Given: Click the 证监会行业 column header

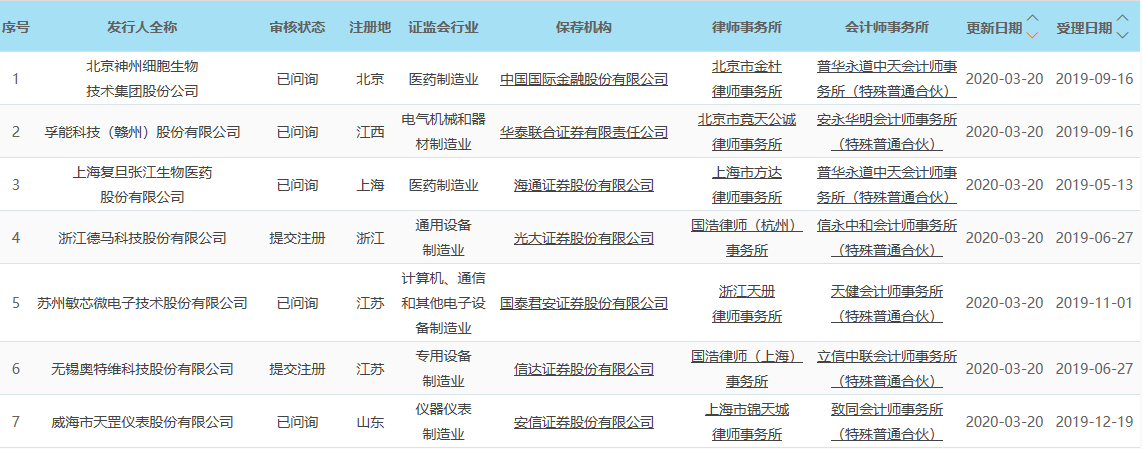Looking at the screenshot, I should (444, 28).
